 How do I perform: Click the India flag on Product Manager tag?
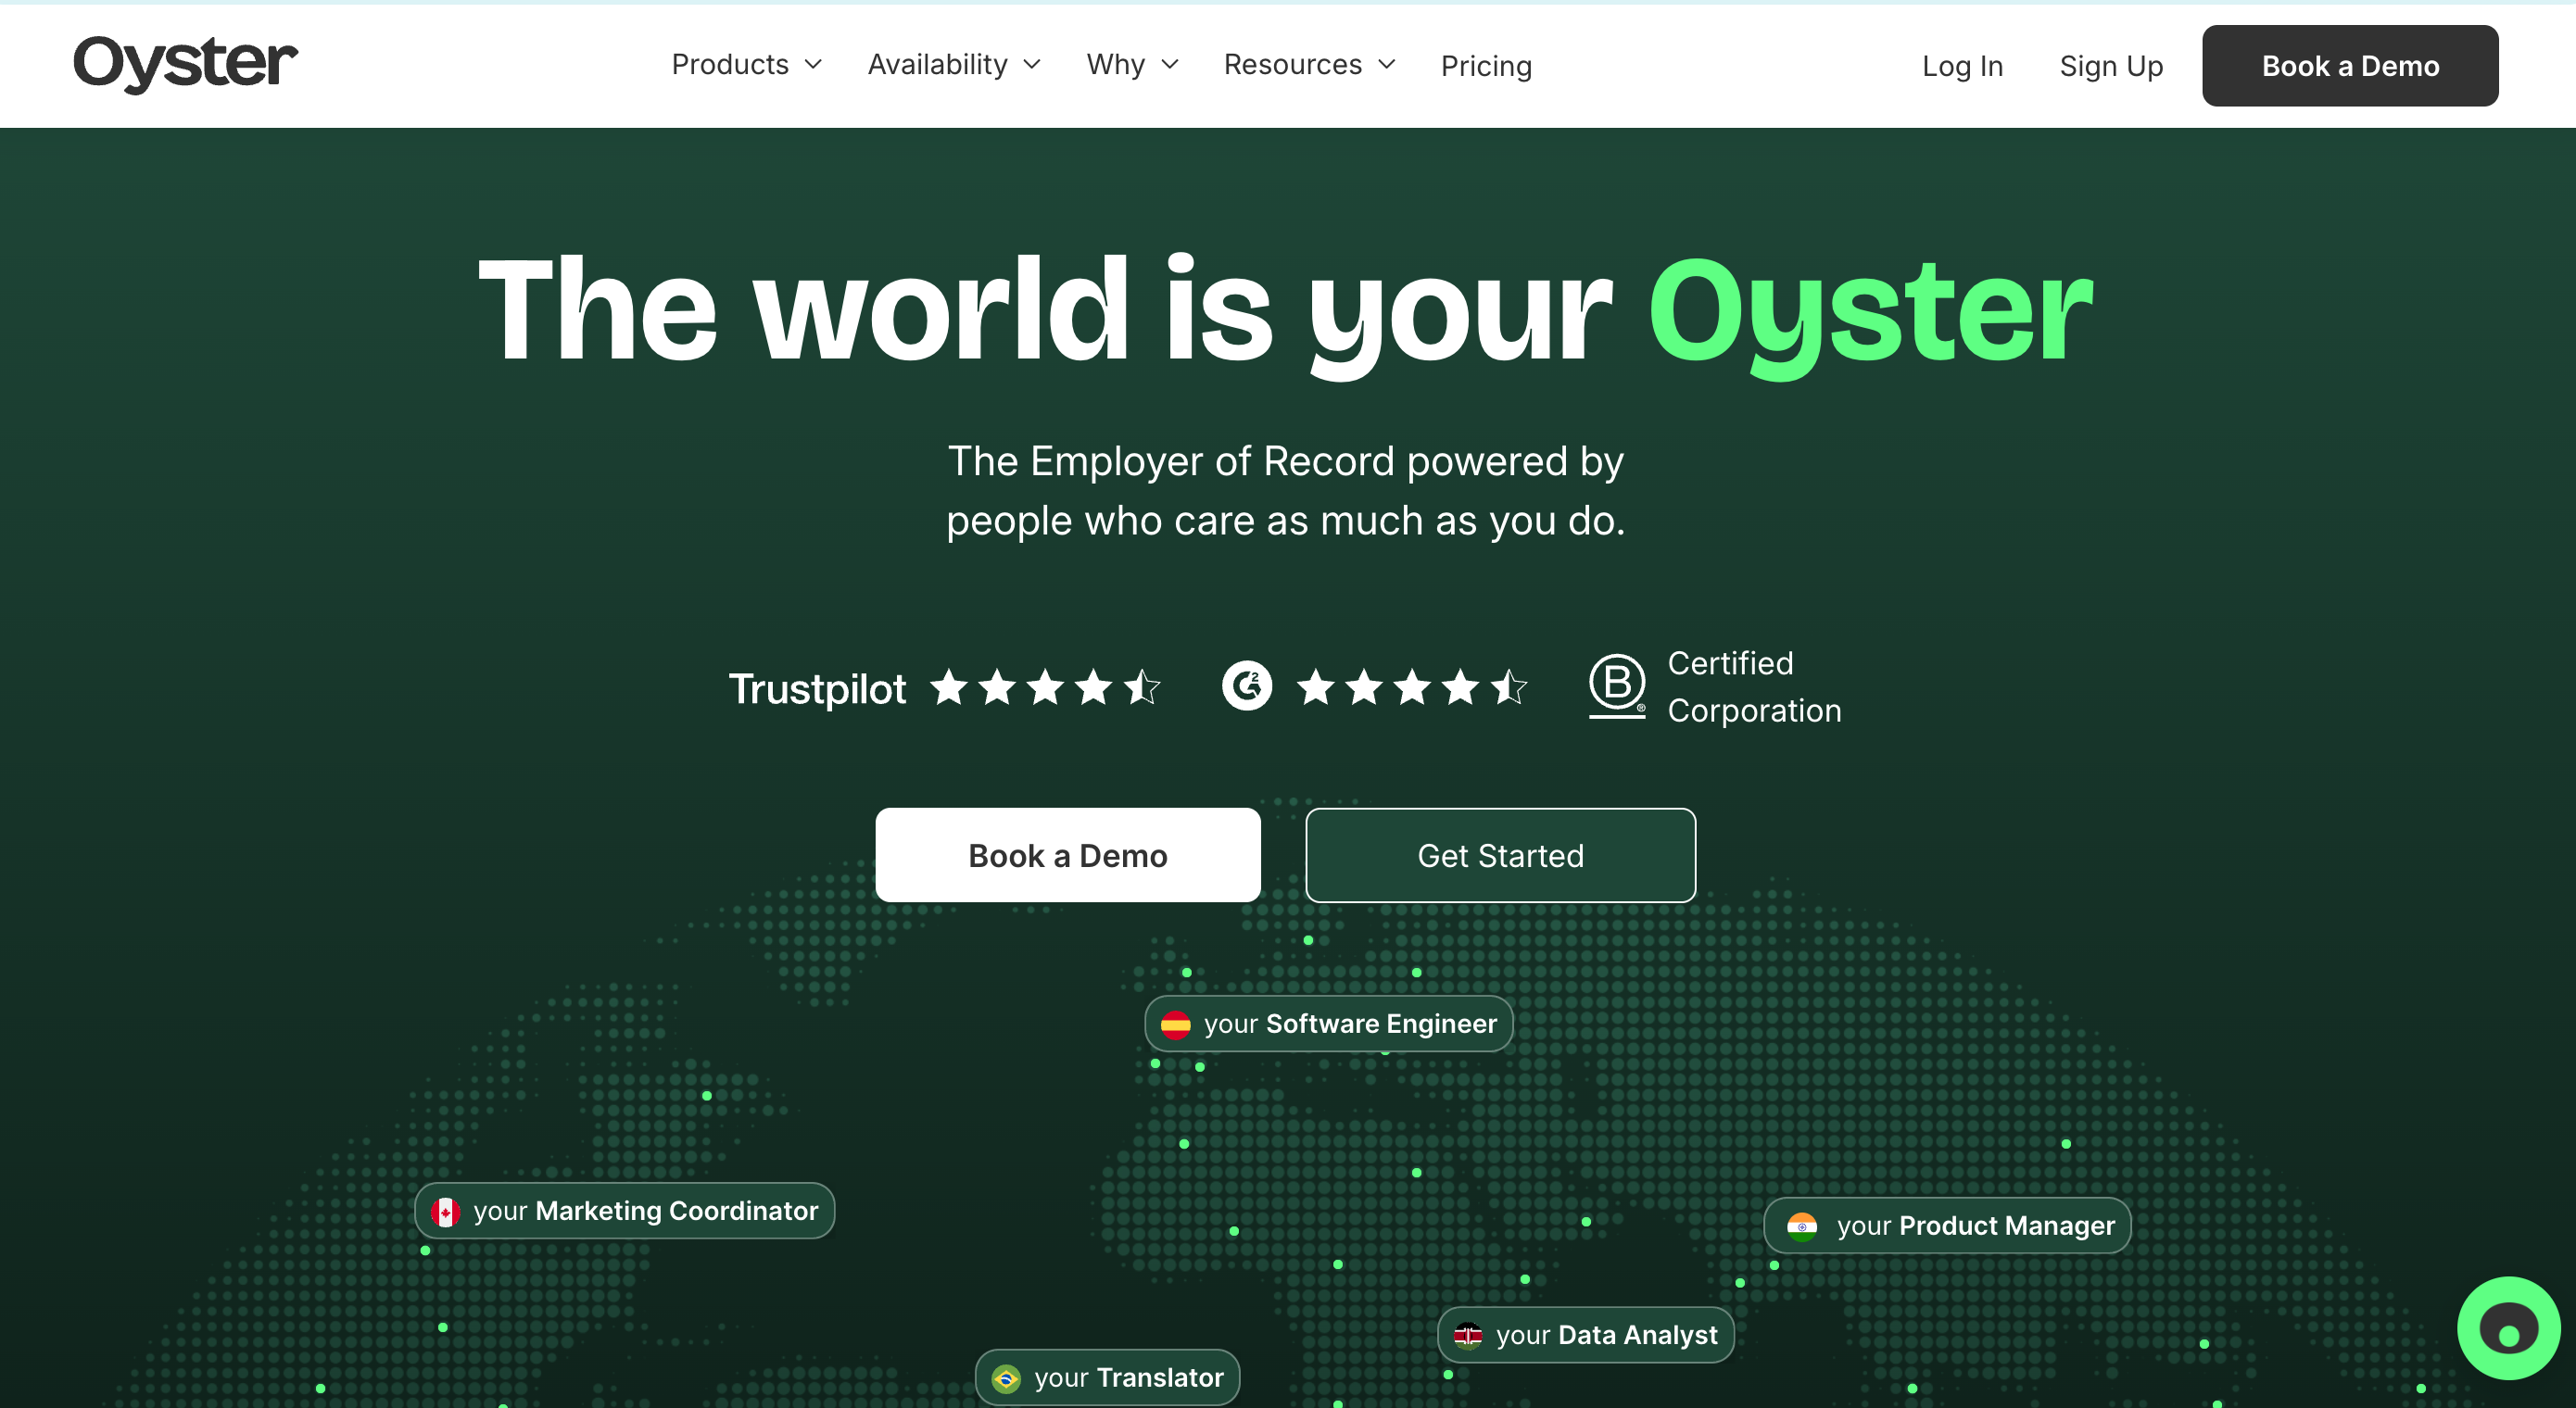coord(1802,1226)
